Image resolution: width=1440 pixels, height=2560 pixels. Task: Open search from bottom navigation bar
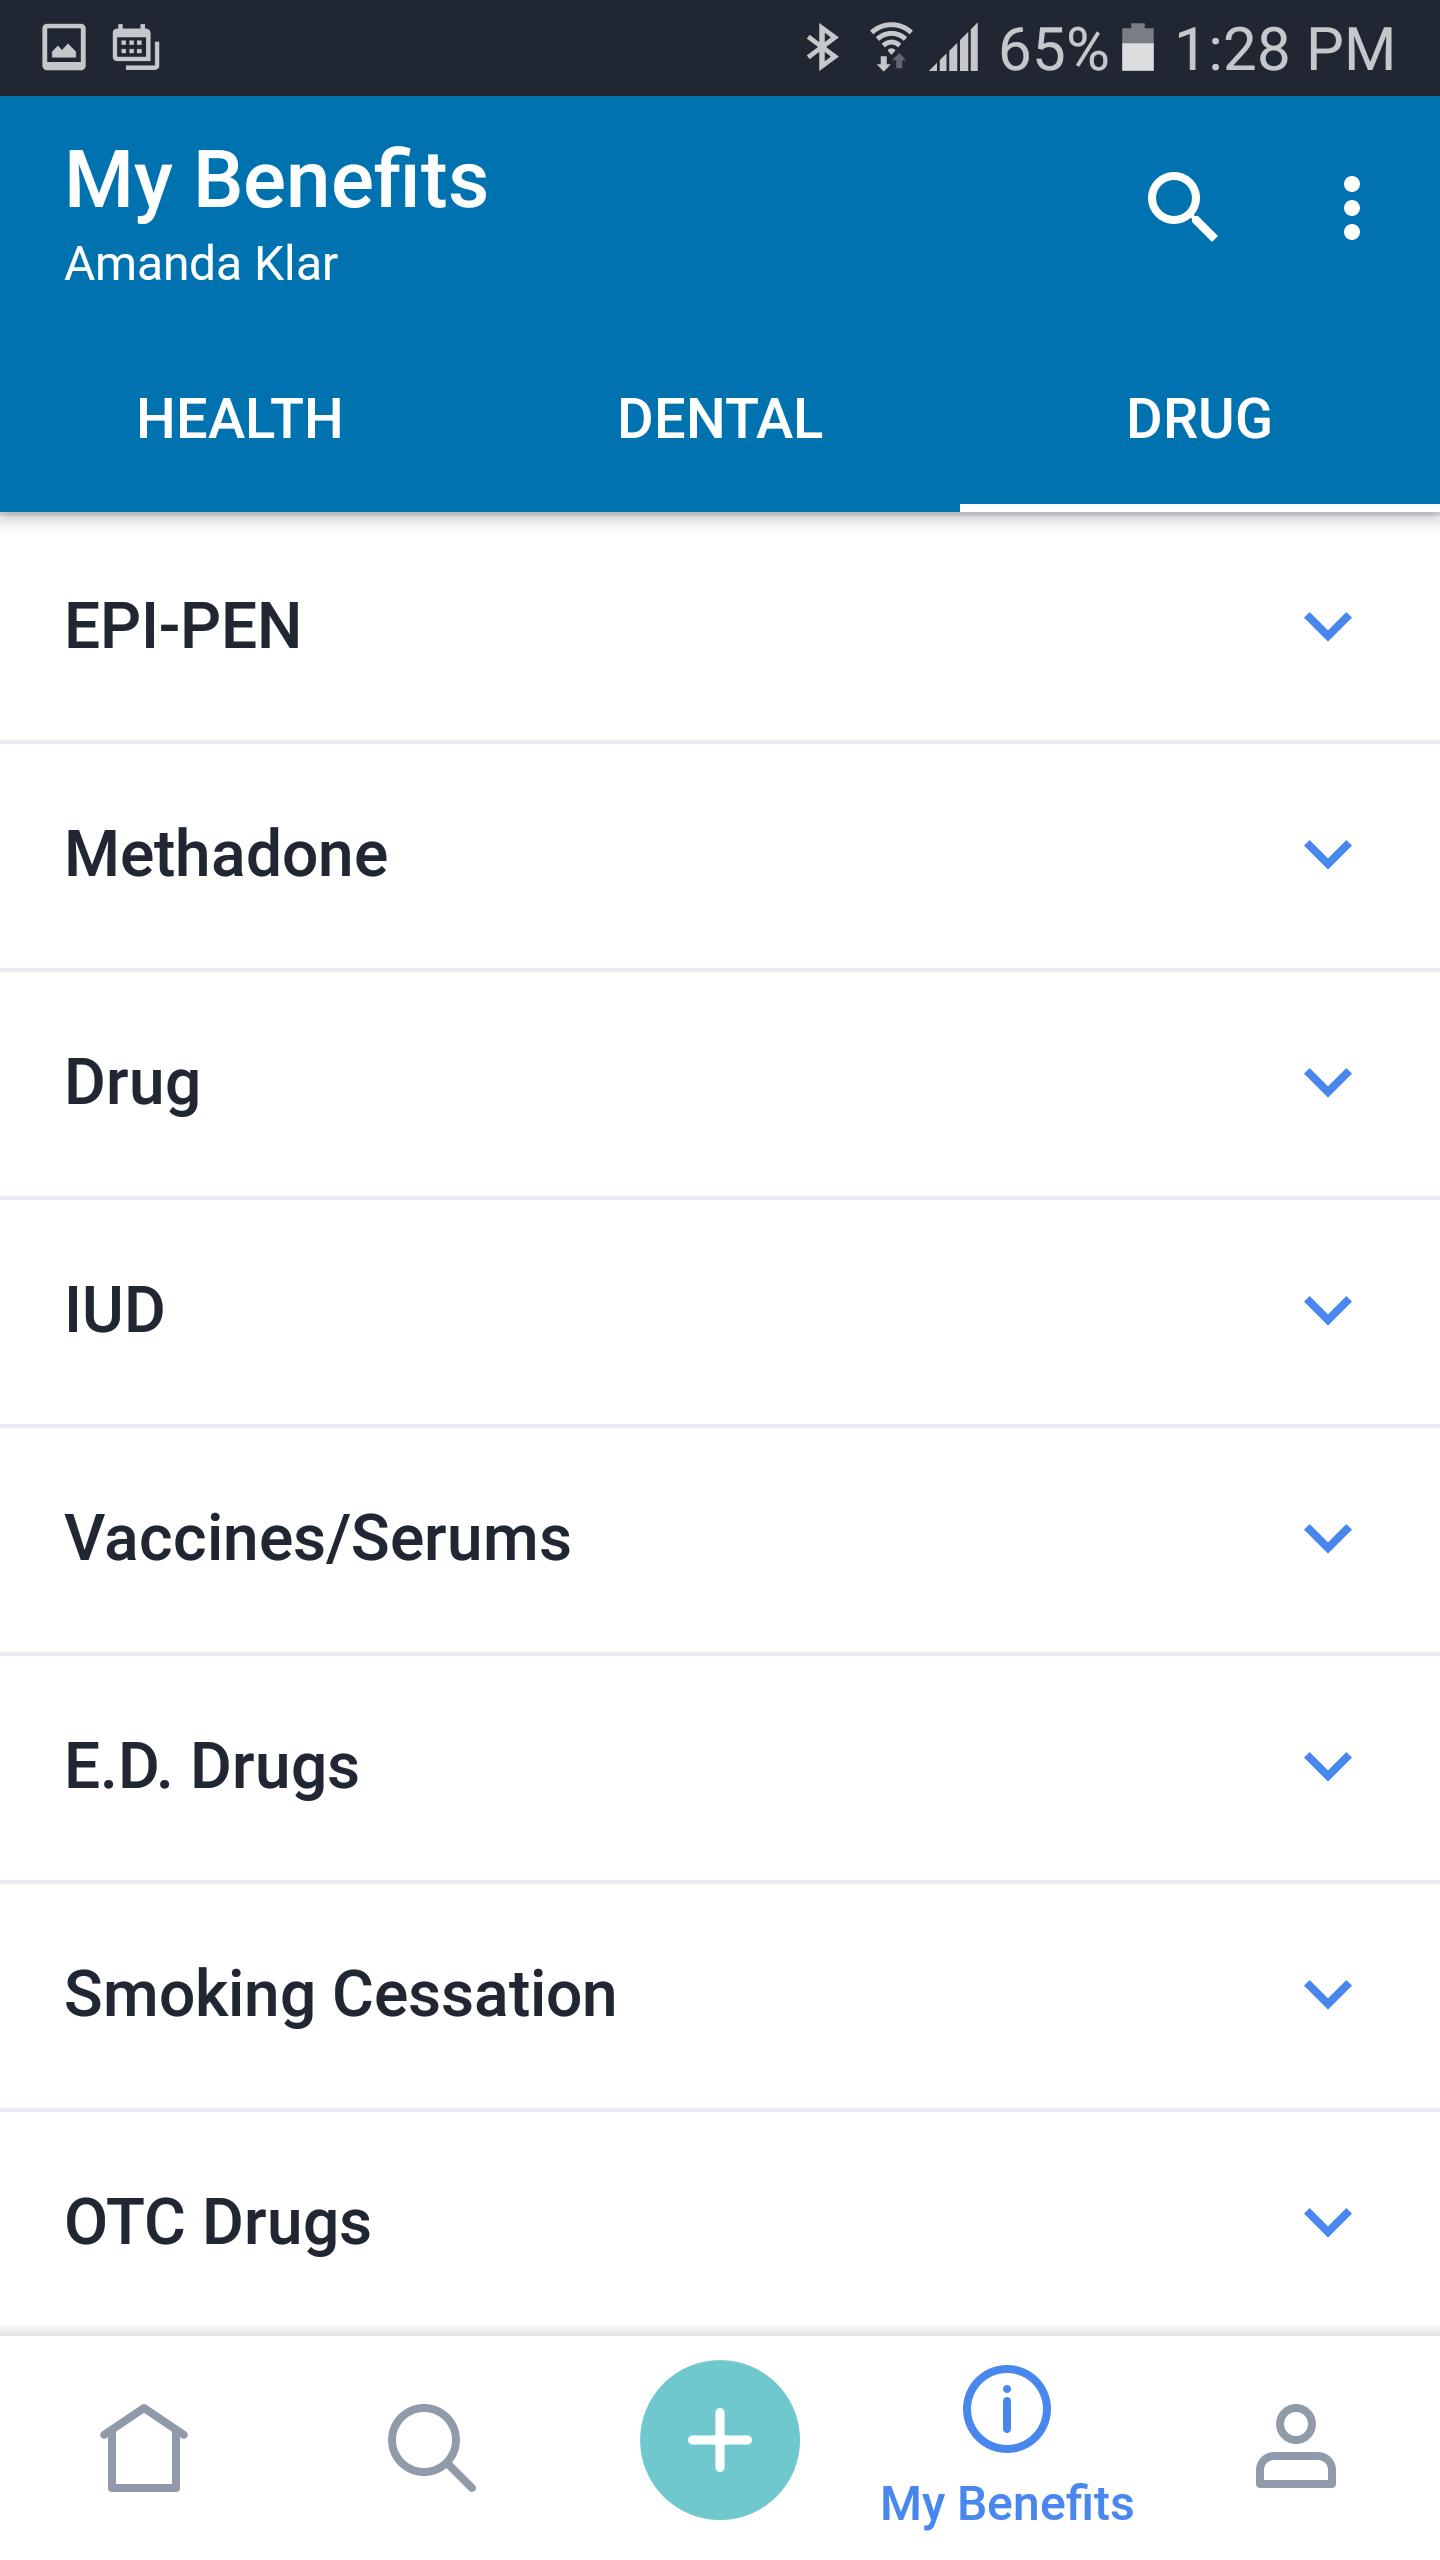tap(431, 2446)
